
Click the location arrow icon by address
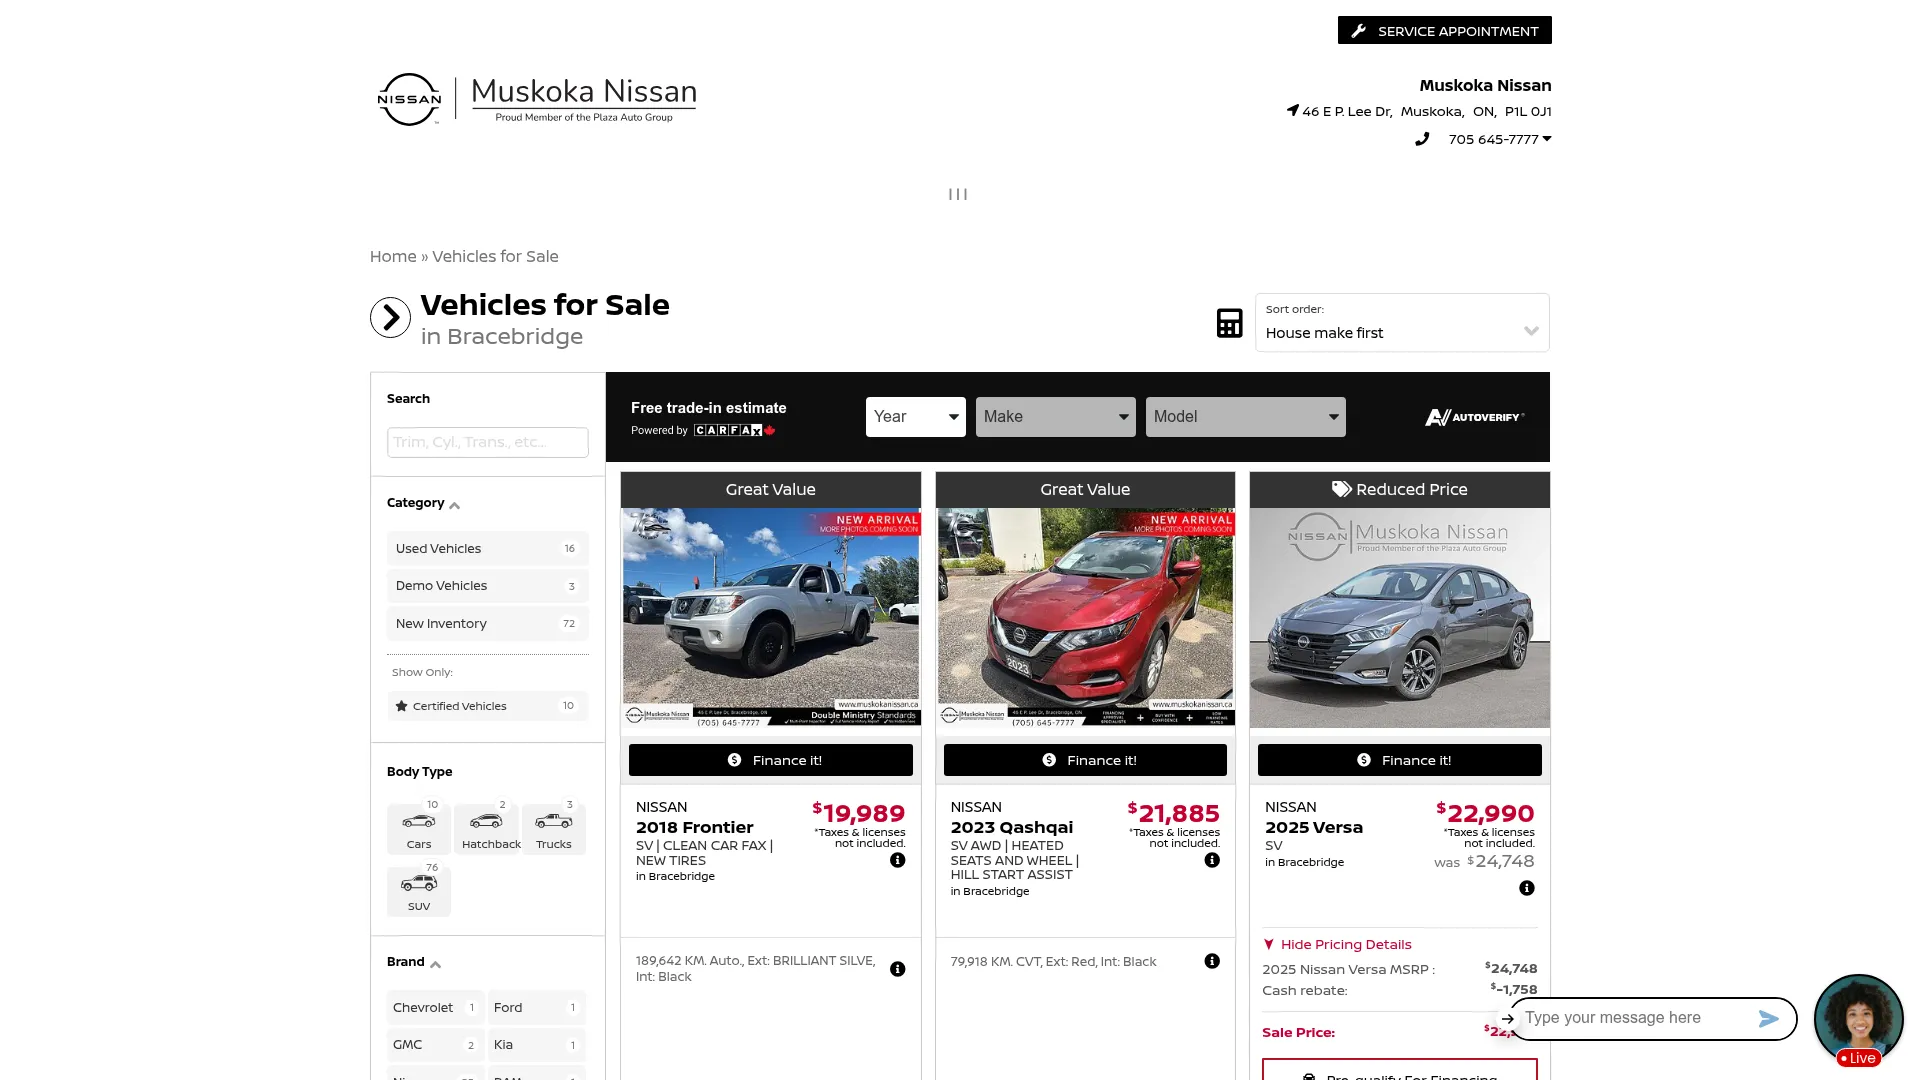tap(1292, 111)
